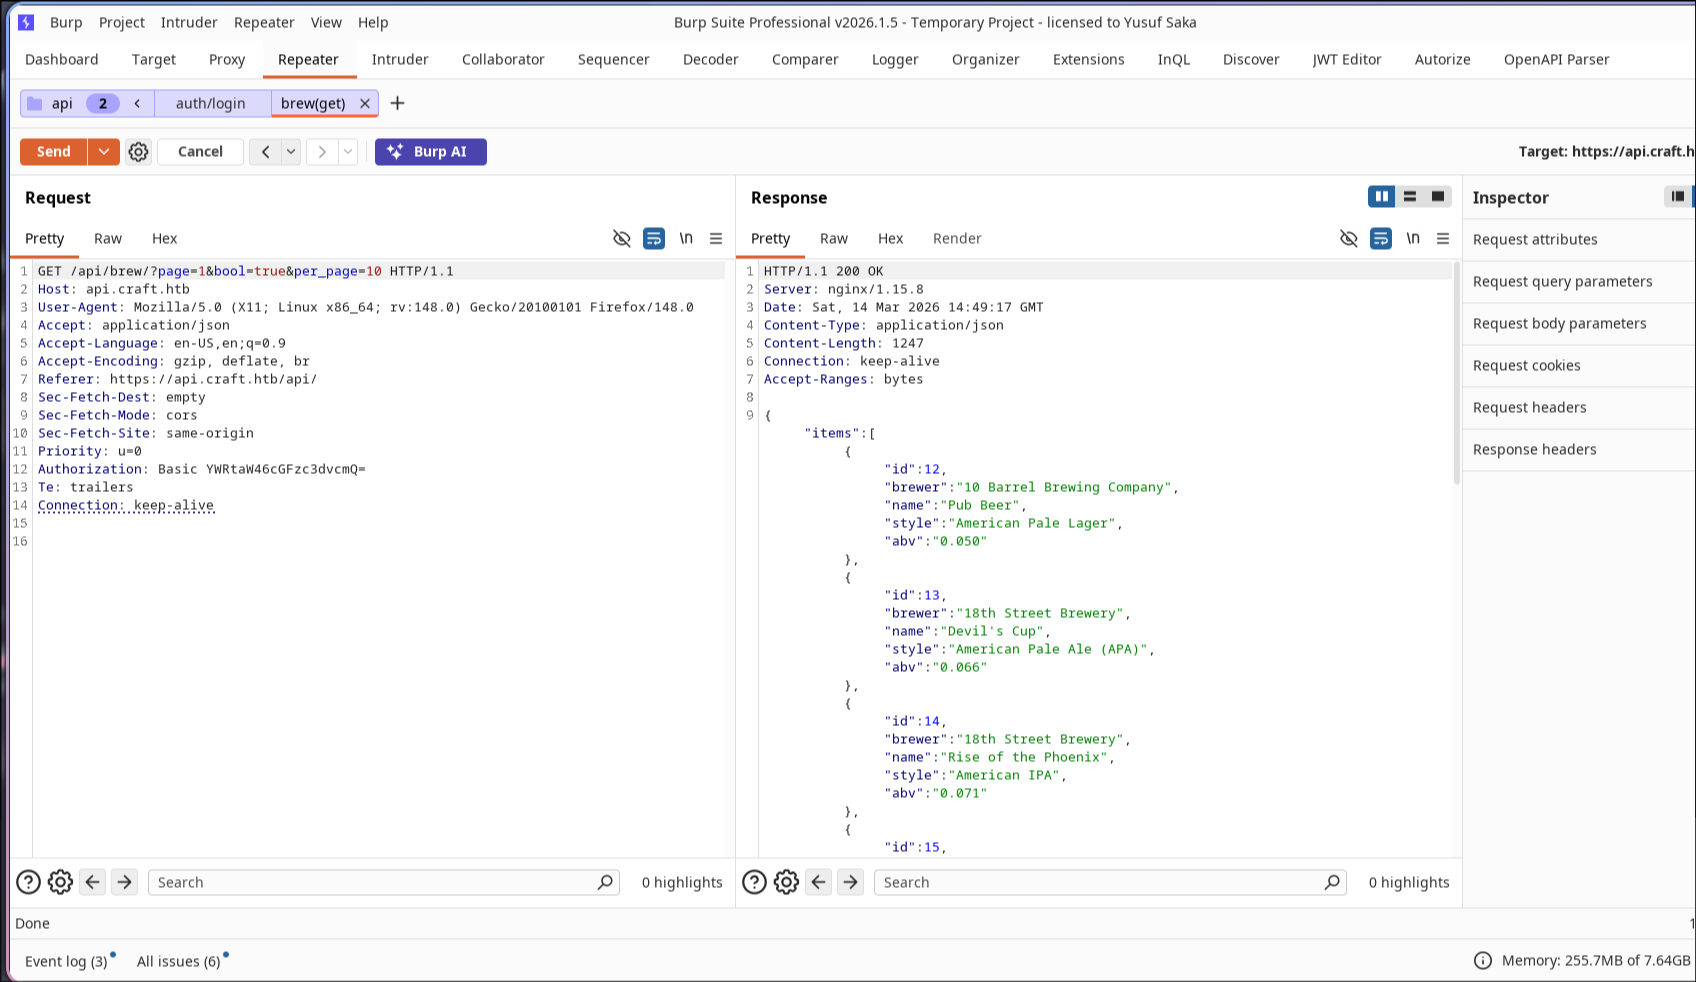Select top/bottom request/response layout
Image resolution: width=1696 pixels, height=982 pixels.
pyautogui.click(x=1410, y=197)
